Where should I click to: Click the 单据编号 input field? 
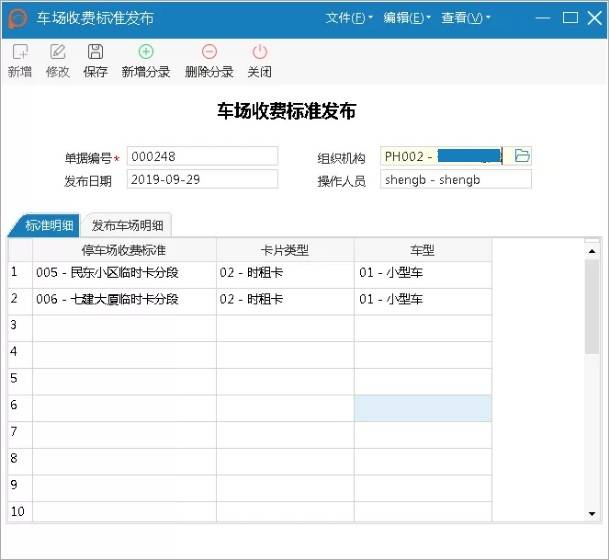click(203, 156)
